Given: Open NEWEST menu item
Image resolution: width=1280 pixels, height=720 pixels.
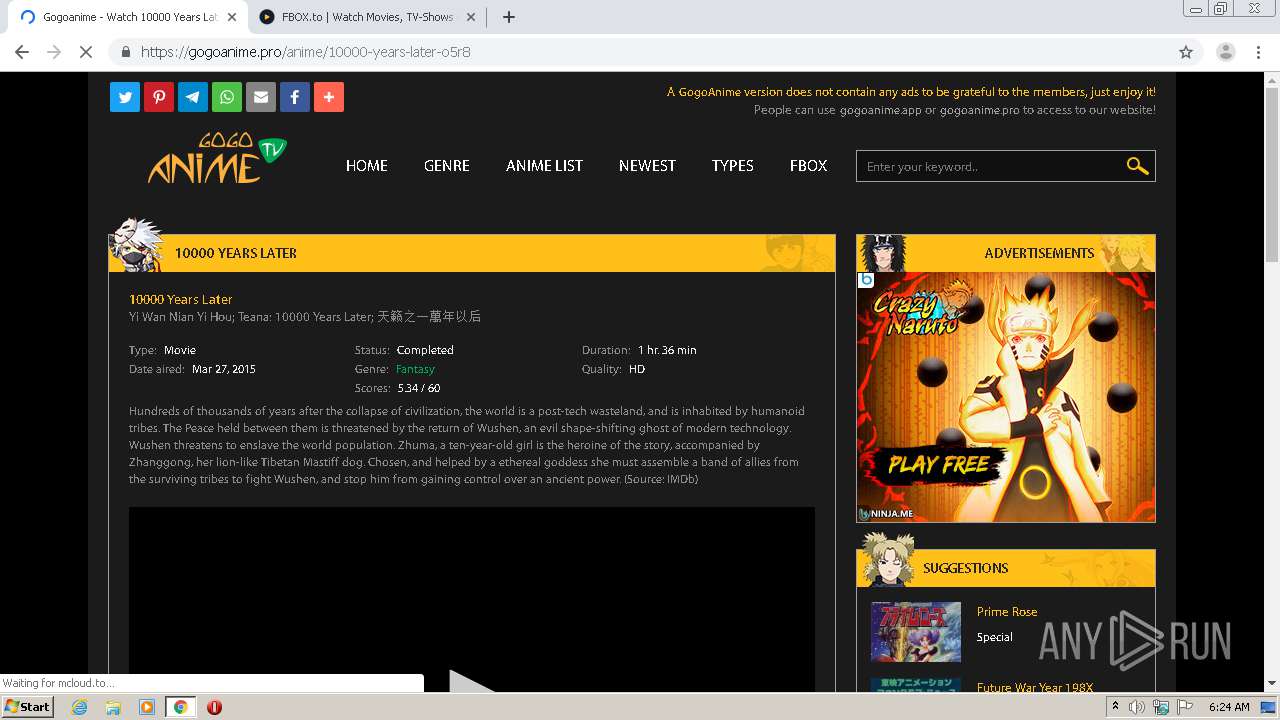Looking at the screenshot, I should pos(647,166).
